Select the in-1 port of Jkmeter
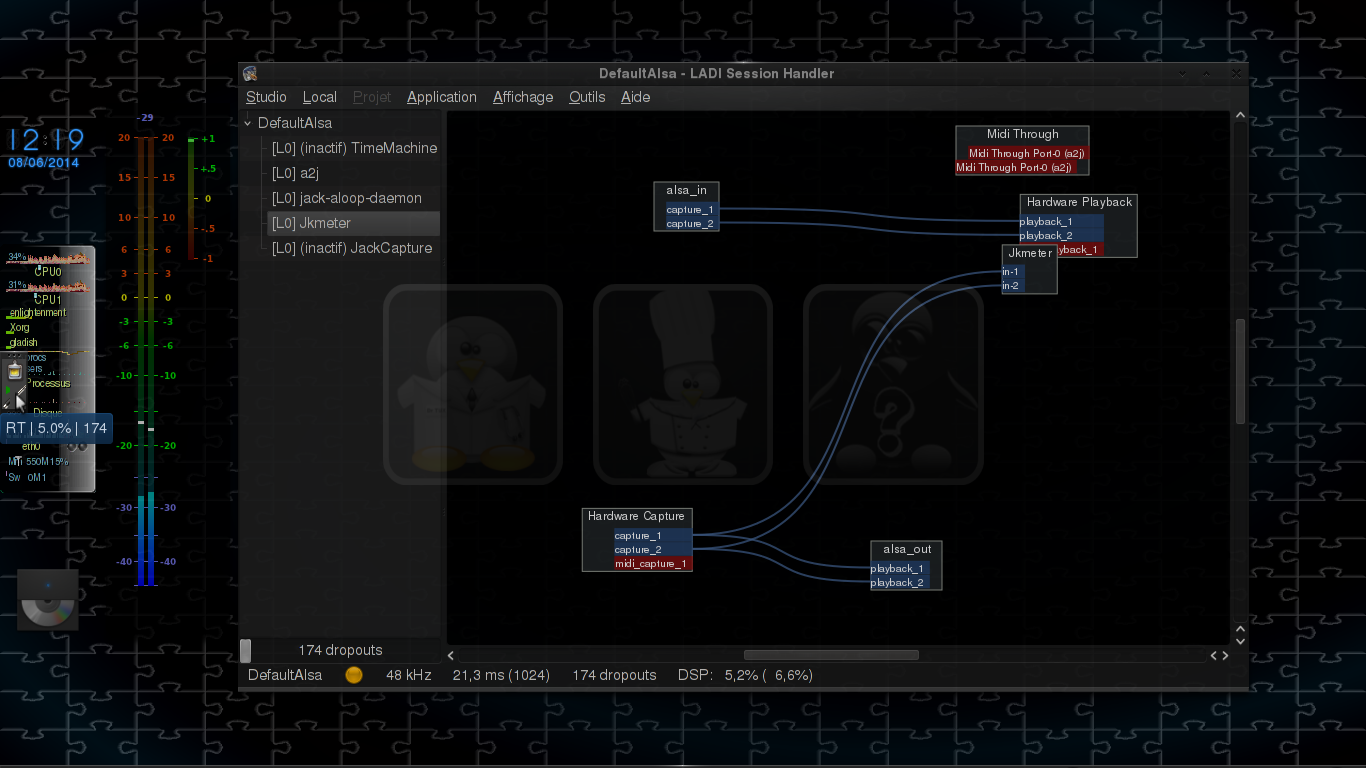Viewport: 1366px width, 768px height. click(x=1013, y=272)
